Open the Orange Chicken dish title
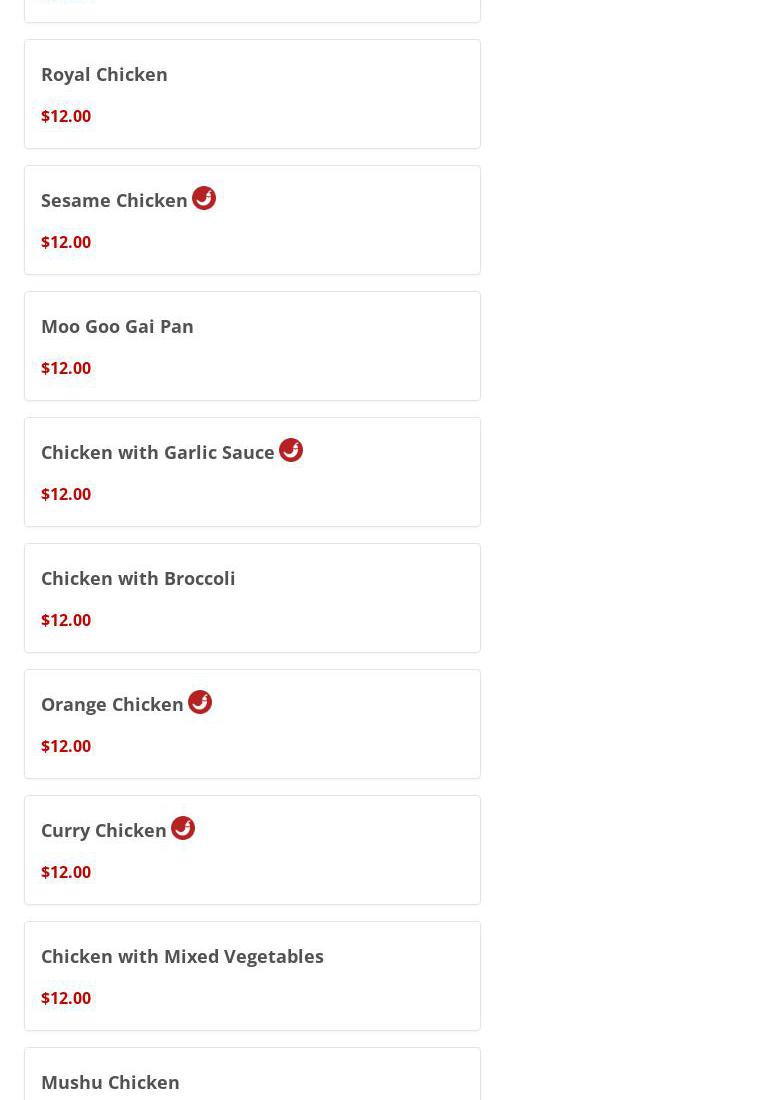The width and height of the screenshot is (770, 1100). click(112, 705)
